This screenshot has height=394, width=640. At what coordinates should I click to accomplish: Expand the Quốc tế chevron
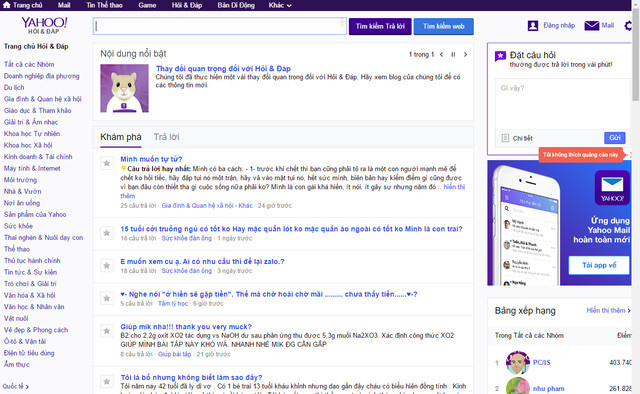pos(27,386)
